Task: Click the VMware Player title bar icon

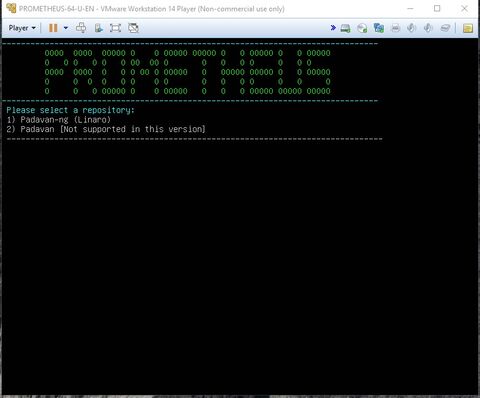Action: coord(11,8)
